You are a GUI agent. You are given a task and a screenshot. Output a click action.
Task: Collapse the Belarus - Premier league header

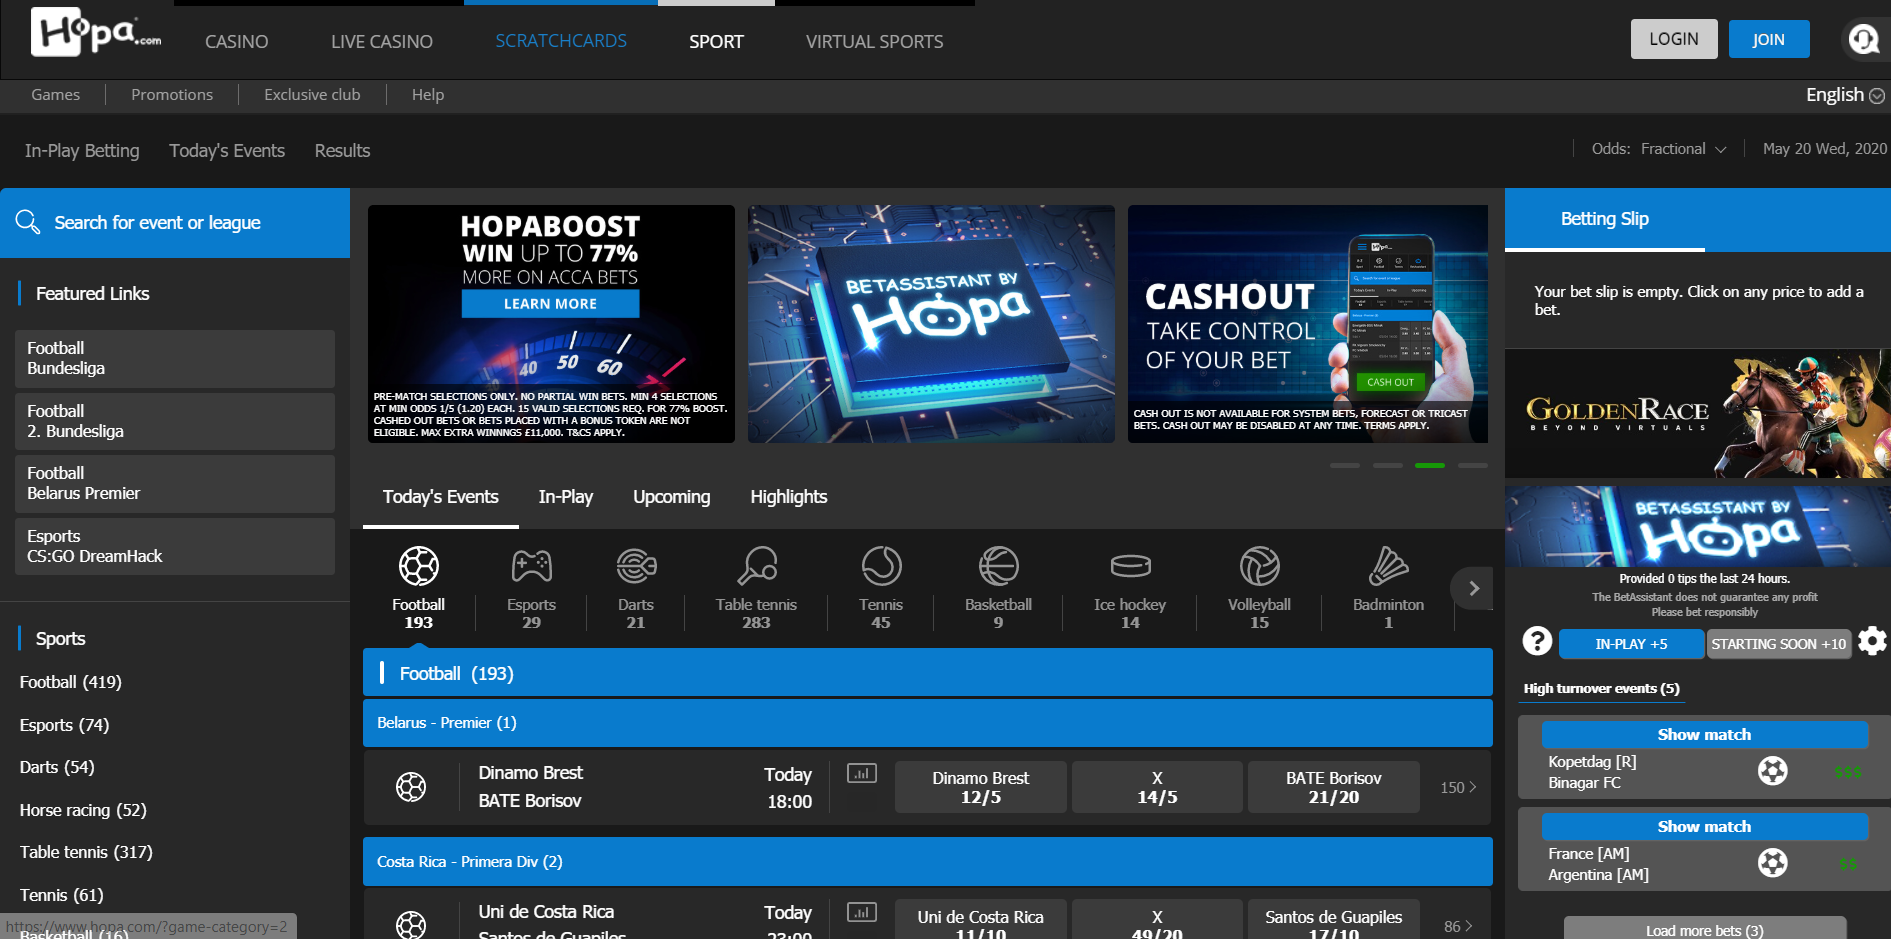coord(928,723)
